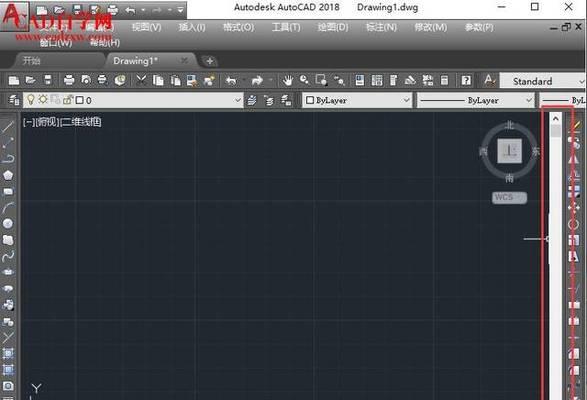The height and width of the screenshot is (400, 587).
Task: Select the Revision Cloud tool
Action: [8, 240]
